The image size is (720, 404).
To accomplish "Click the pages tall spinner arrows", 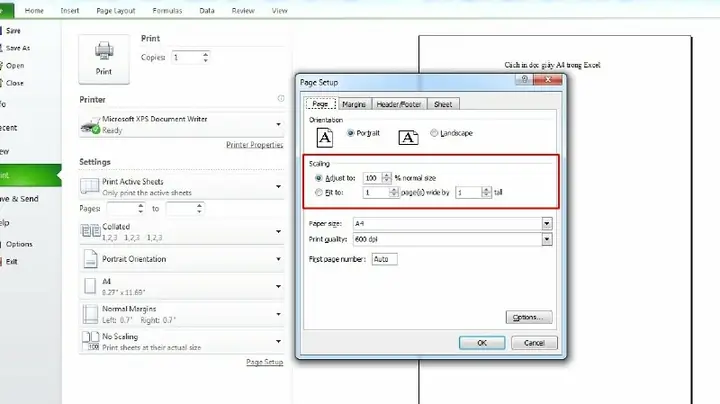I will point(486,192).
